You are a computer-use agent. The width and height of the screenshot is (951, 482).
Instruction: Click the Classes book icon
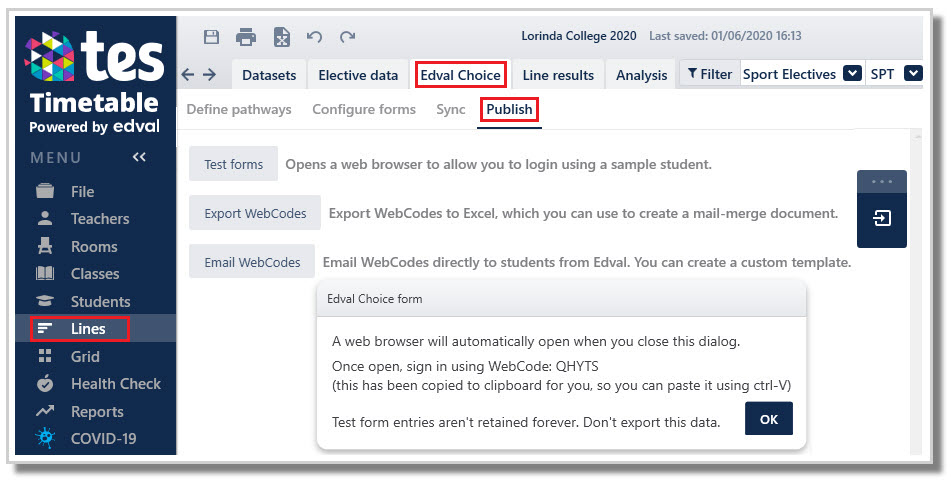coord(45,273)
